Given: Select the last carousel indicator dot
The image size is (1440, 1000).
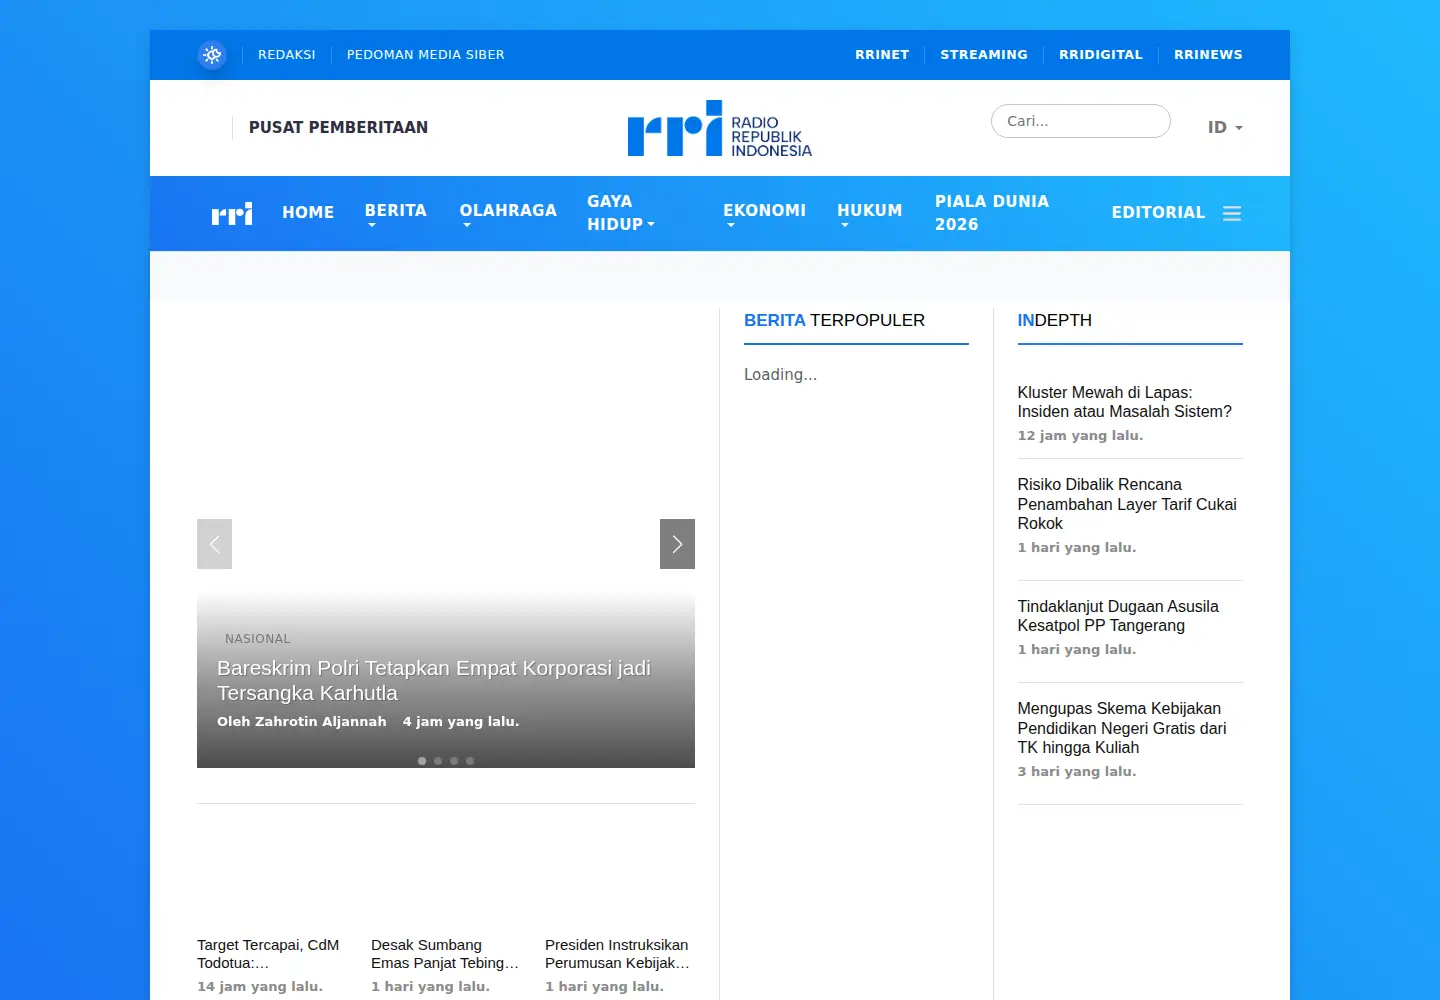Looking at the screenshot, I should click(x=470, y=761).
